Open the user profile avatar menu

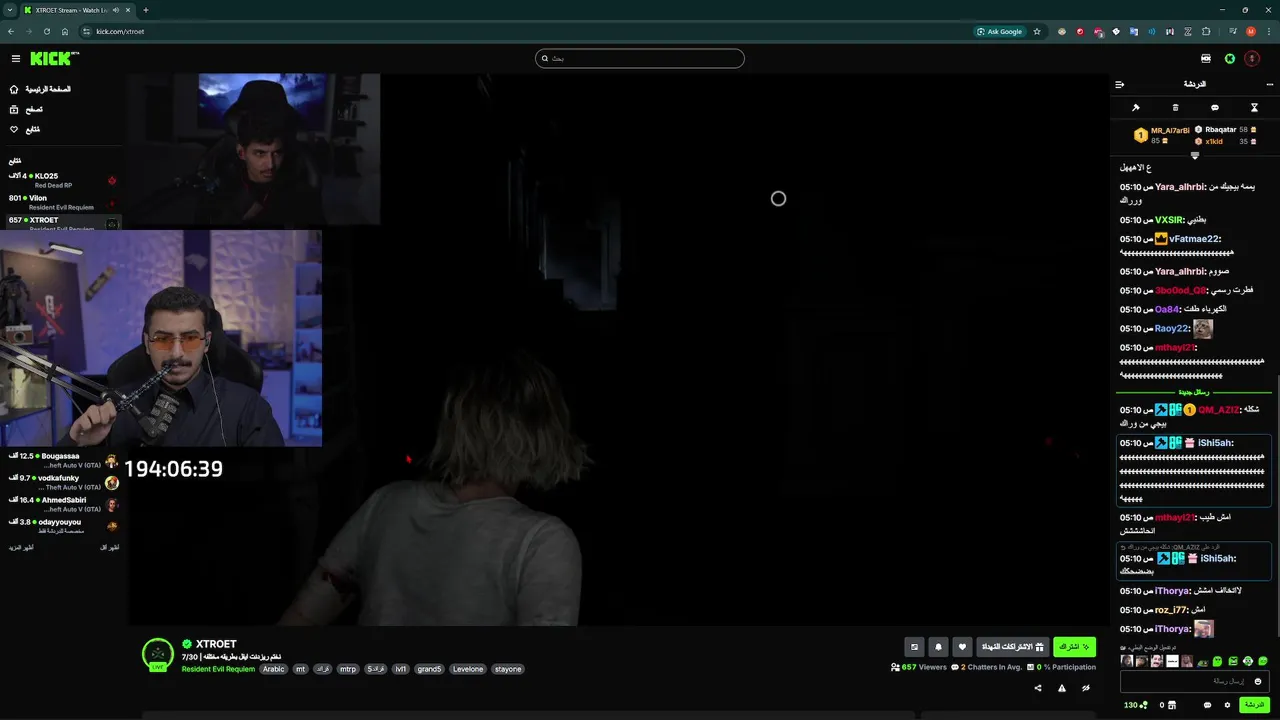click(x=1252, y=59)
